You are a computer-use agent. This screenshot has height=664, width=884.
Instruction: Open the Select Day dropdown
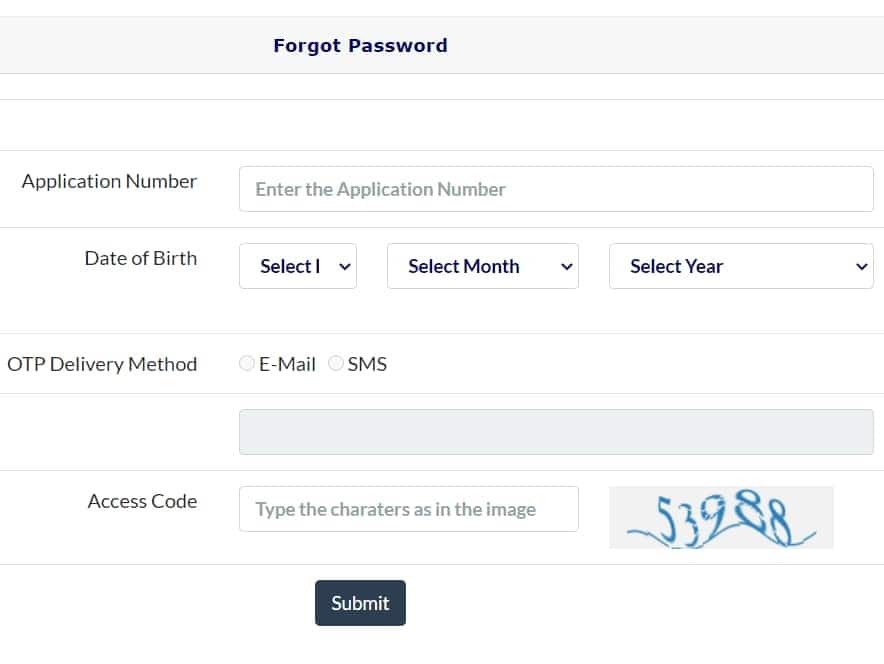pos(297,266)
